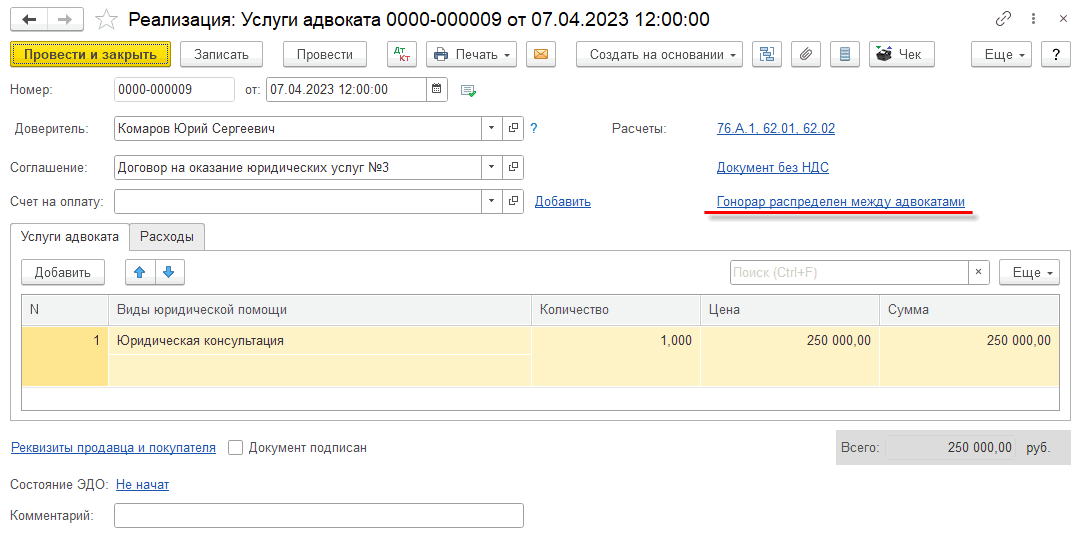The width and height of the screenshot is (1087, 537).
Task: Click the Реквизиты продавца и покупателя link
Action: tap(113, 448)
